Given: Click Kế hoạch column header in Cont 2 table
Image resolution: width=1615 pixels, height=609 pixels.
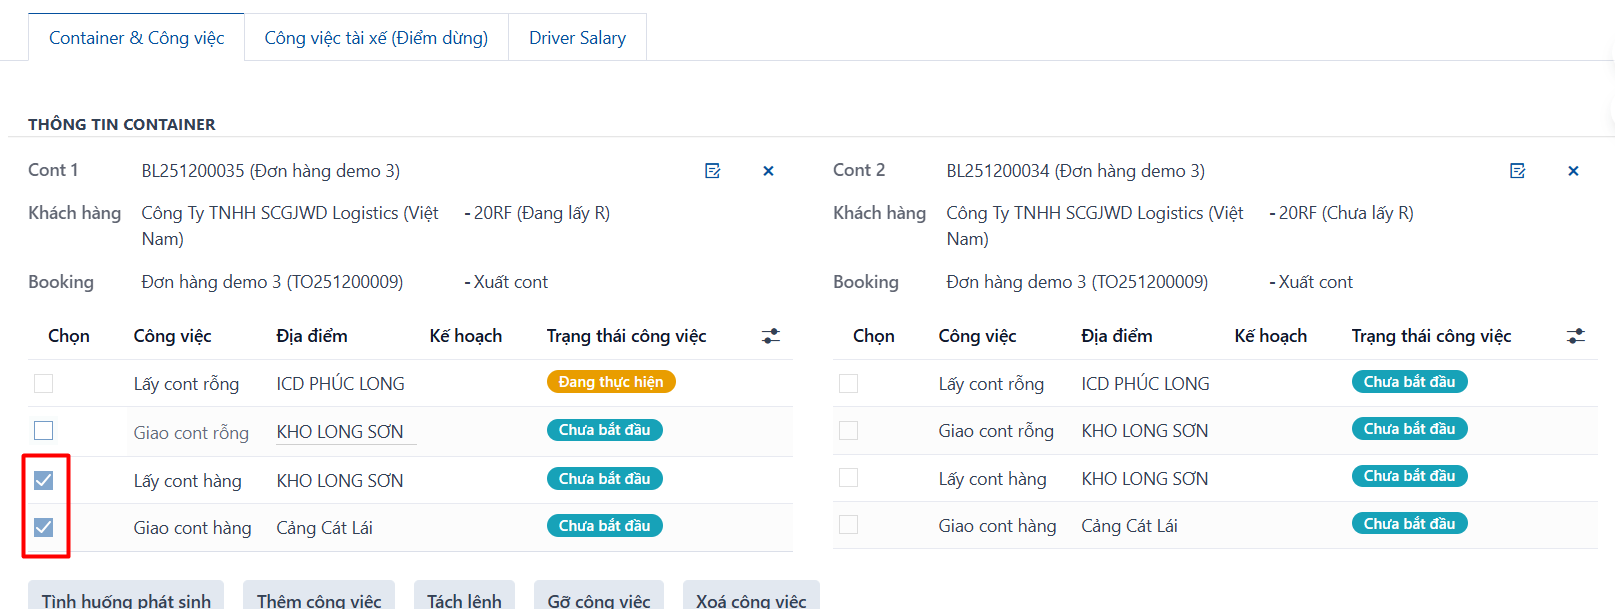Looking at the screenshot, I should click(1271, 336).
